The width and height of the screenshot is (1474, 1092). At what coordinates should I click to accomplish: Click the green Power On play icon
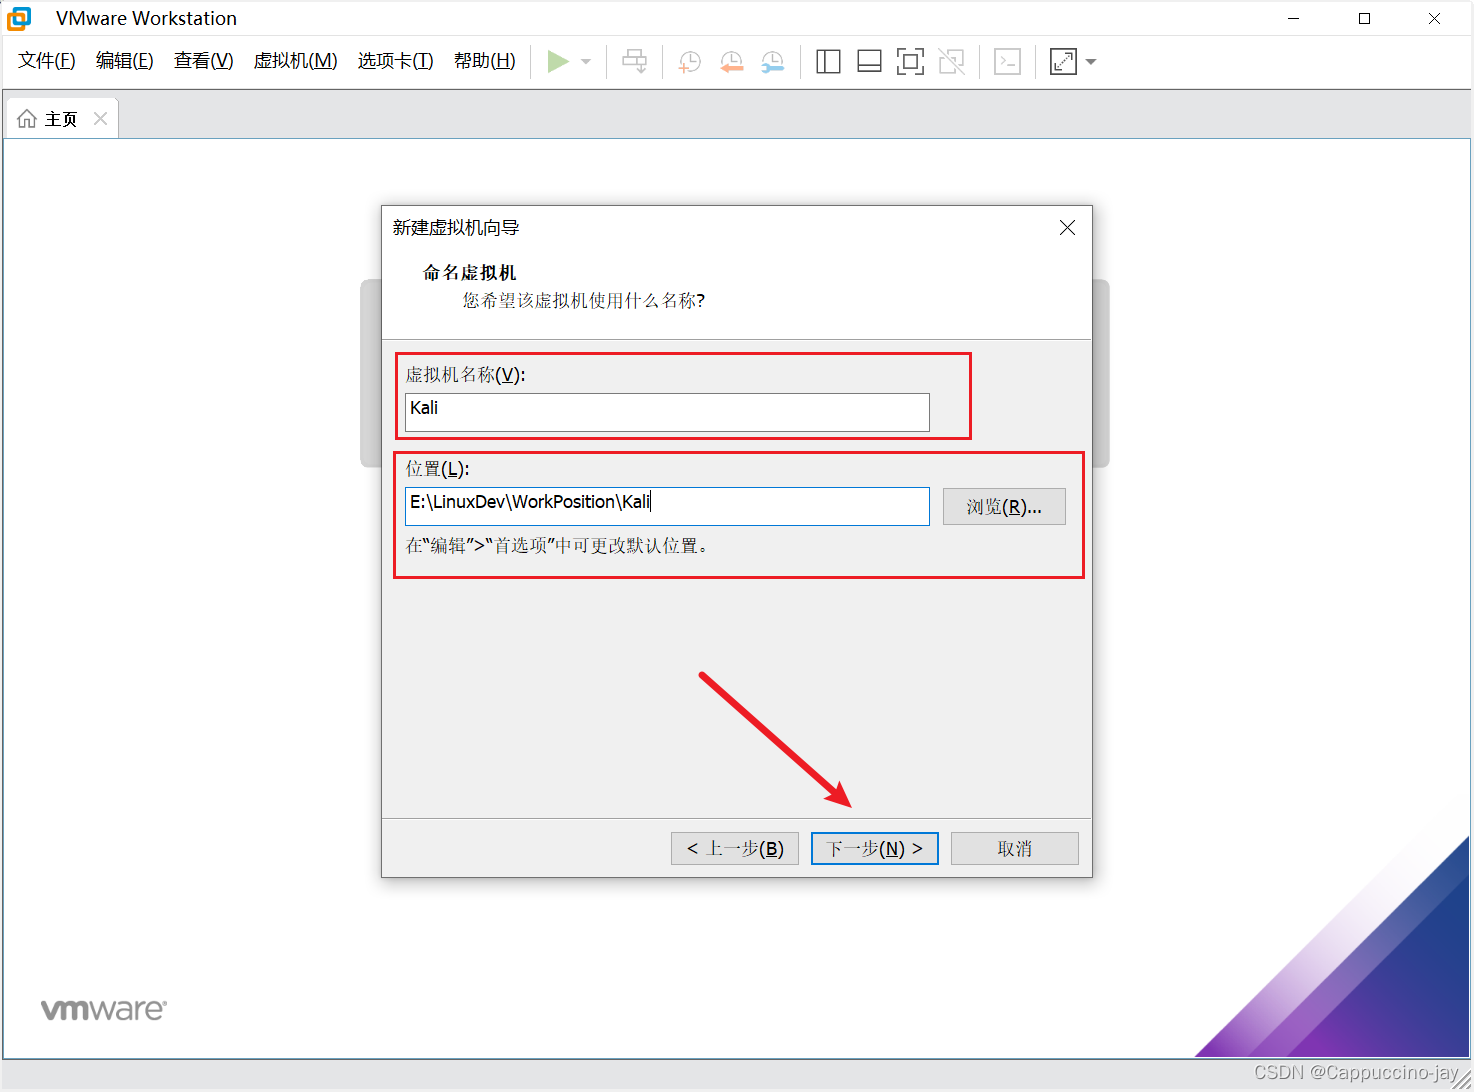[558, 62]
